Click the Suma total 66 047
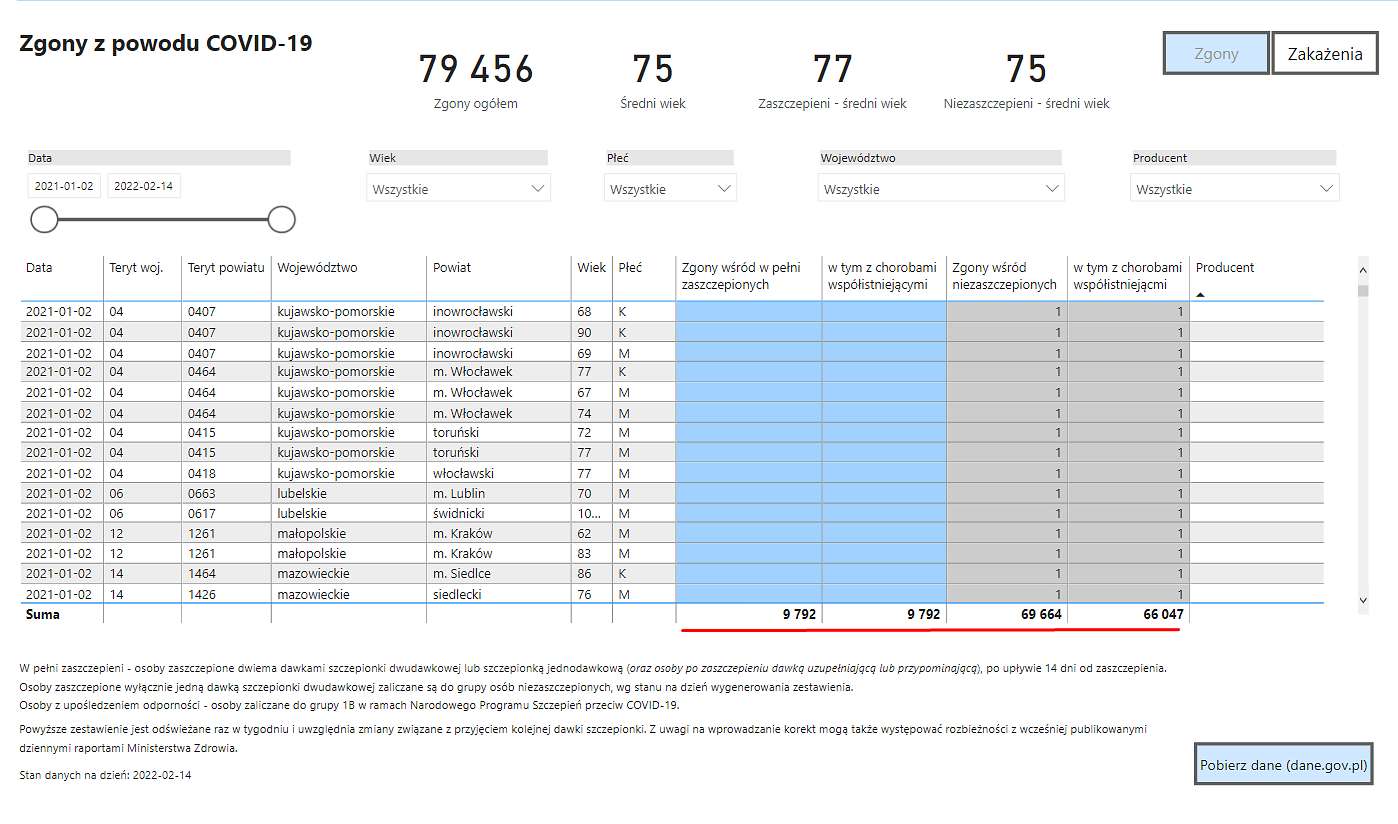The image size is (1398, 824). click(x=1163, y=614)
